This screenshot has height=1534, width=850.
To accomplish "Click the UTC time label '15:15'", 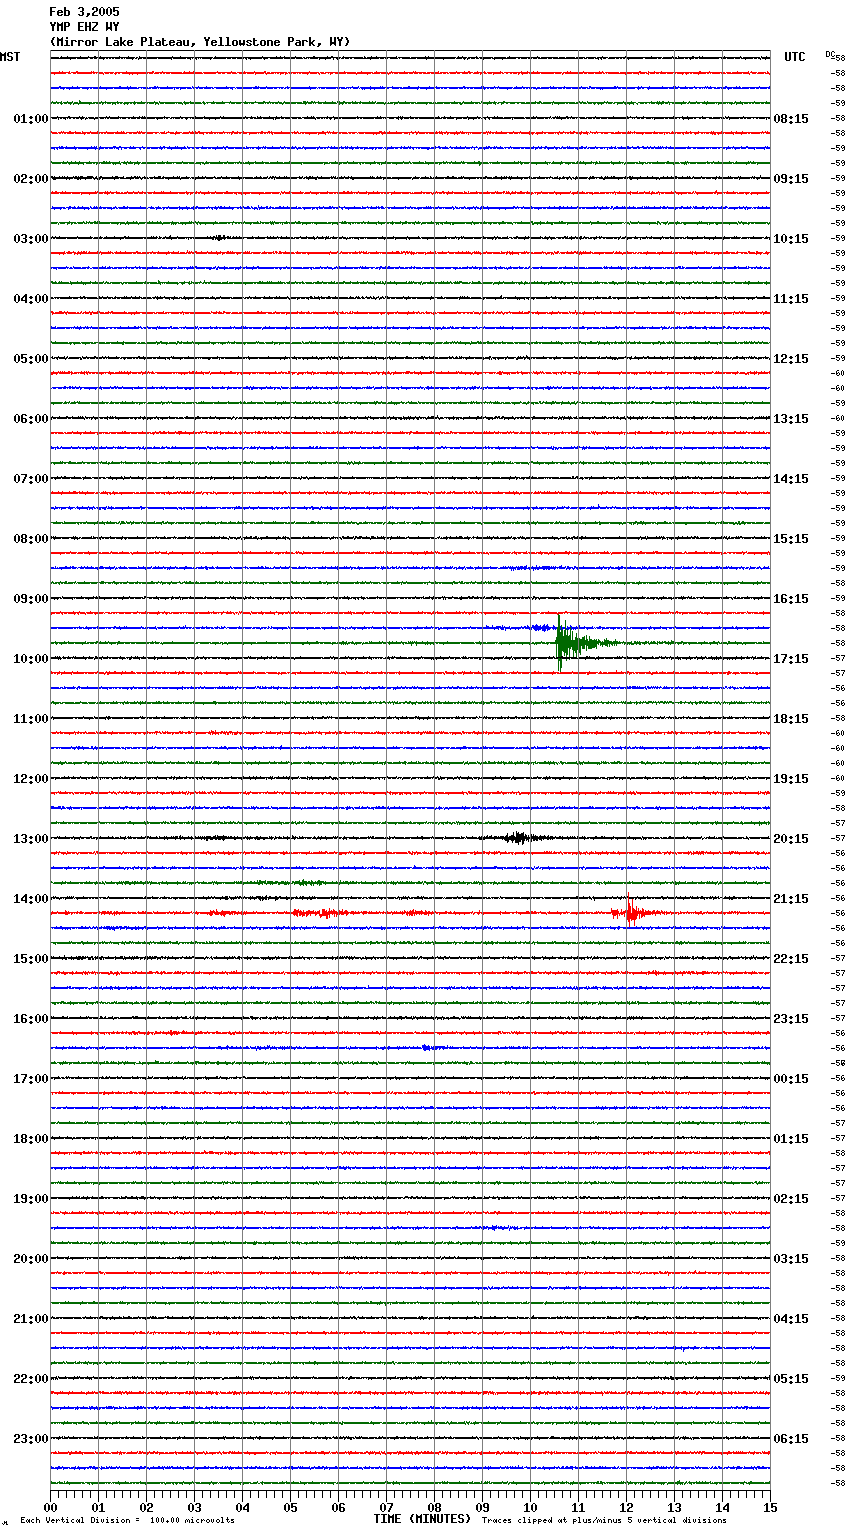I will coord(791,539).
